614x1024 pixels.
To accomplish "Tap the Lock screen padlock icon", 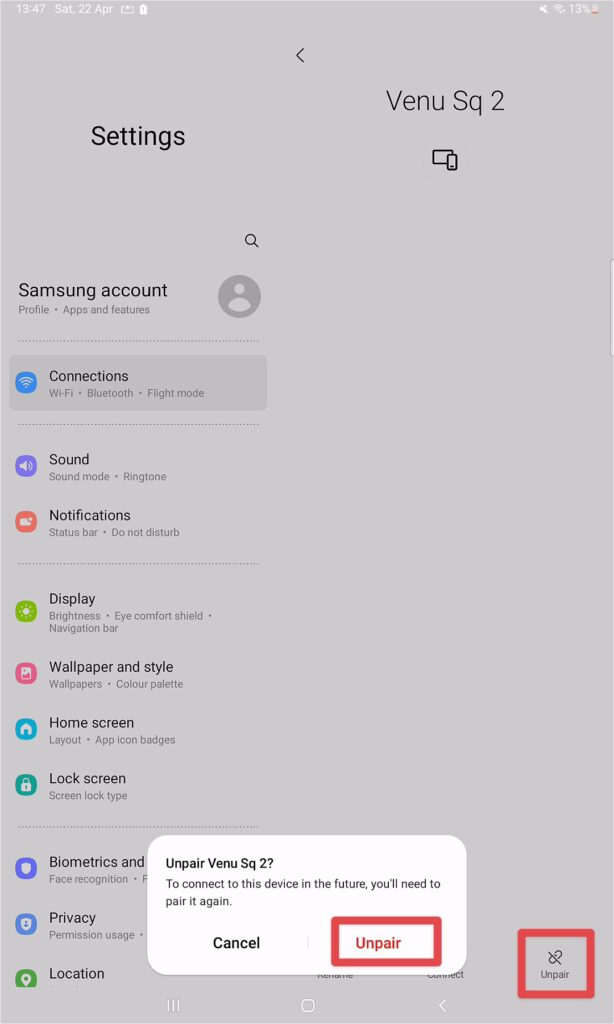I will click(x=26, y=784).
